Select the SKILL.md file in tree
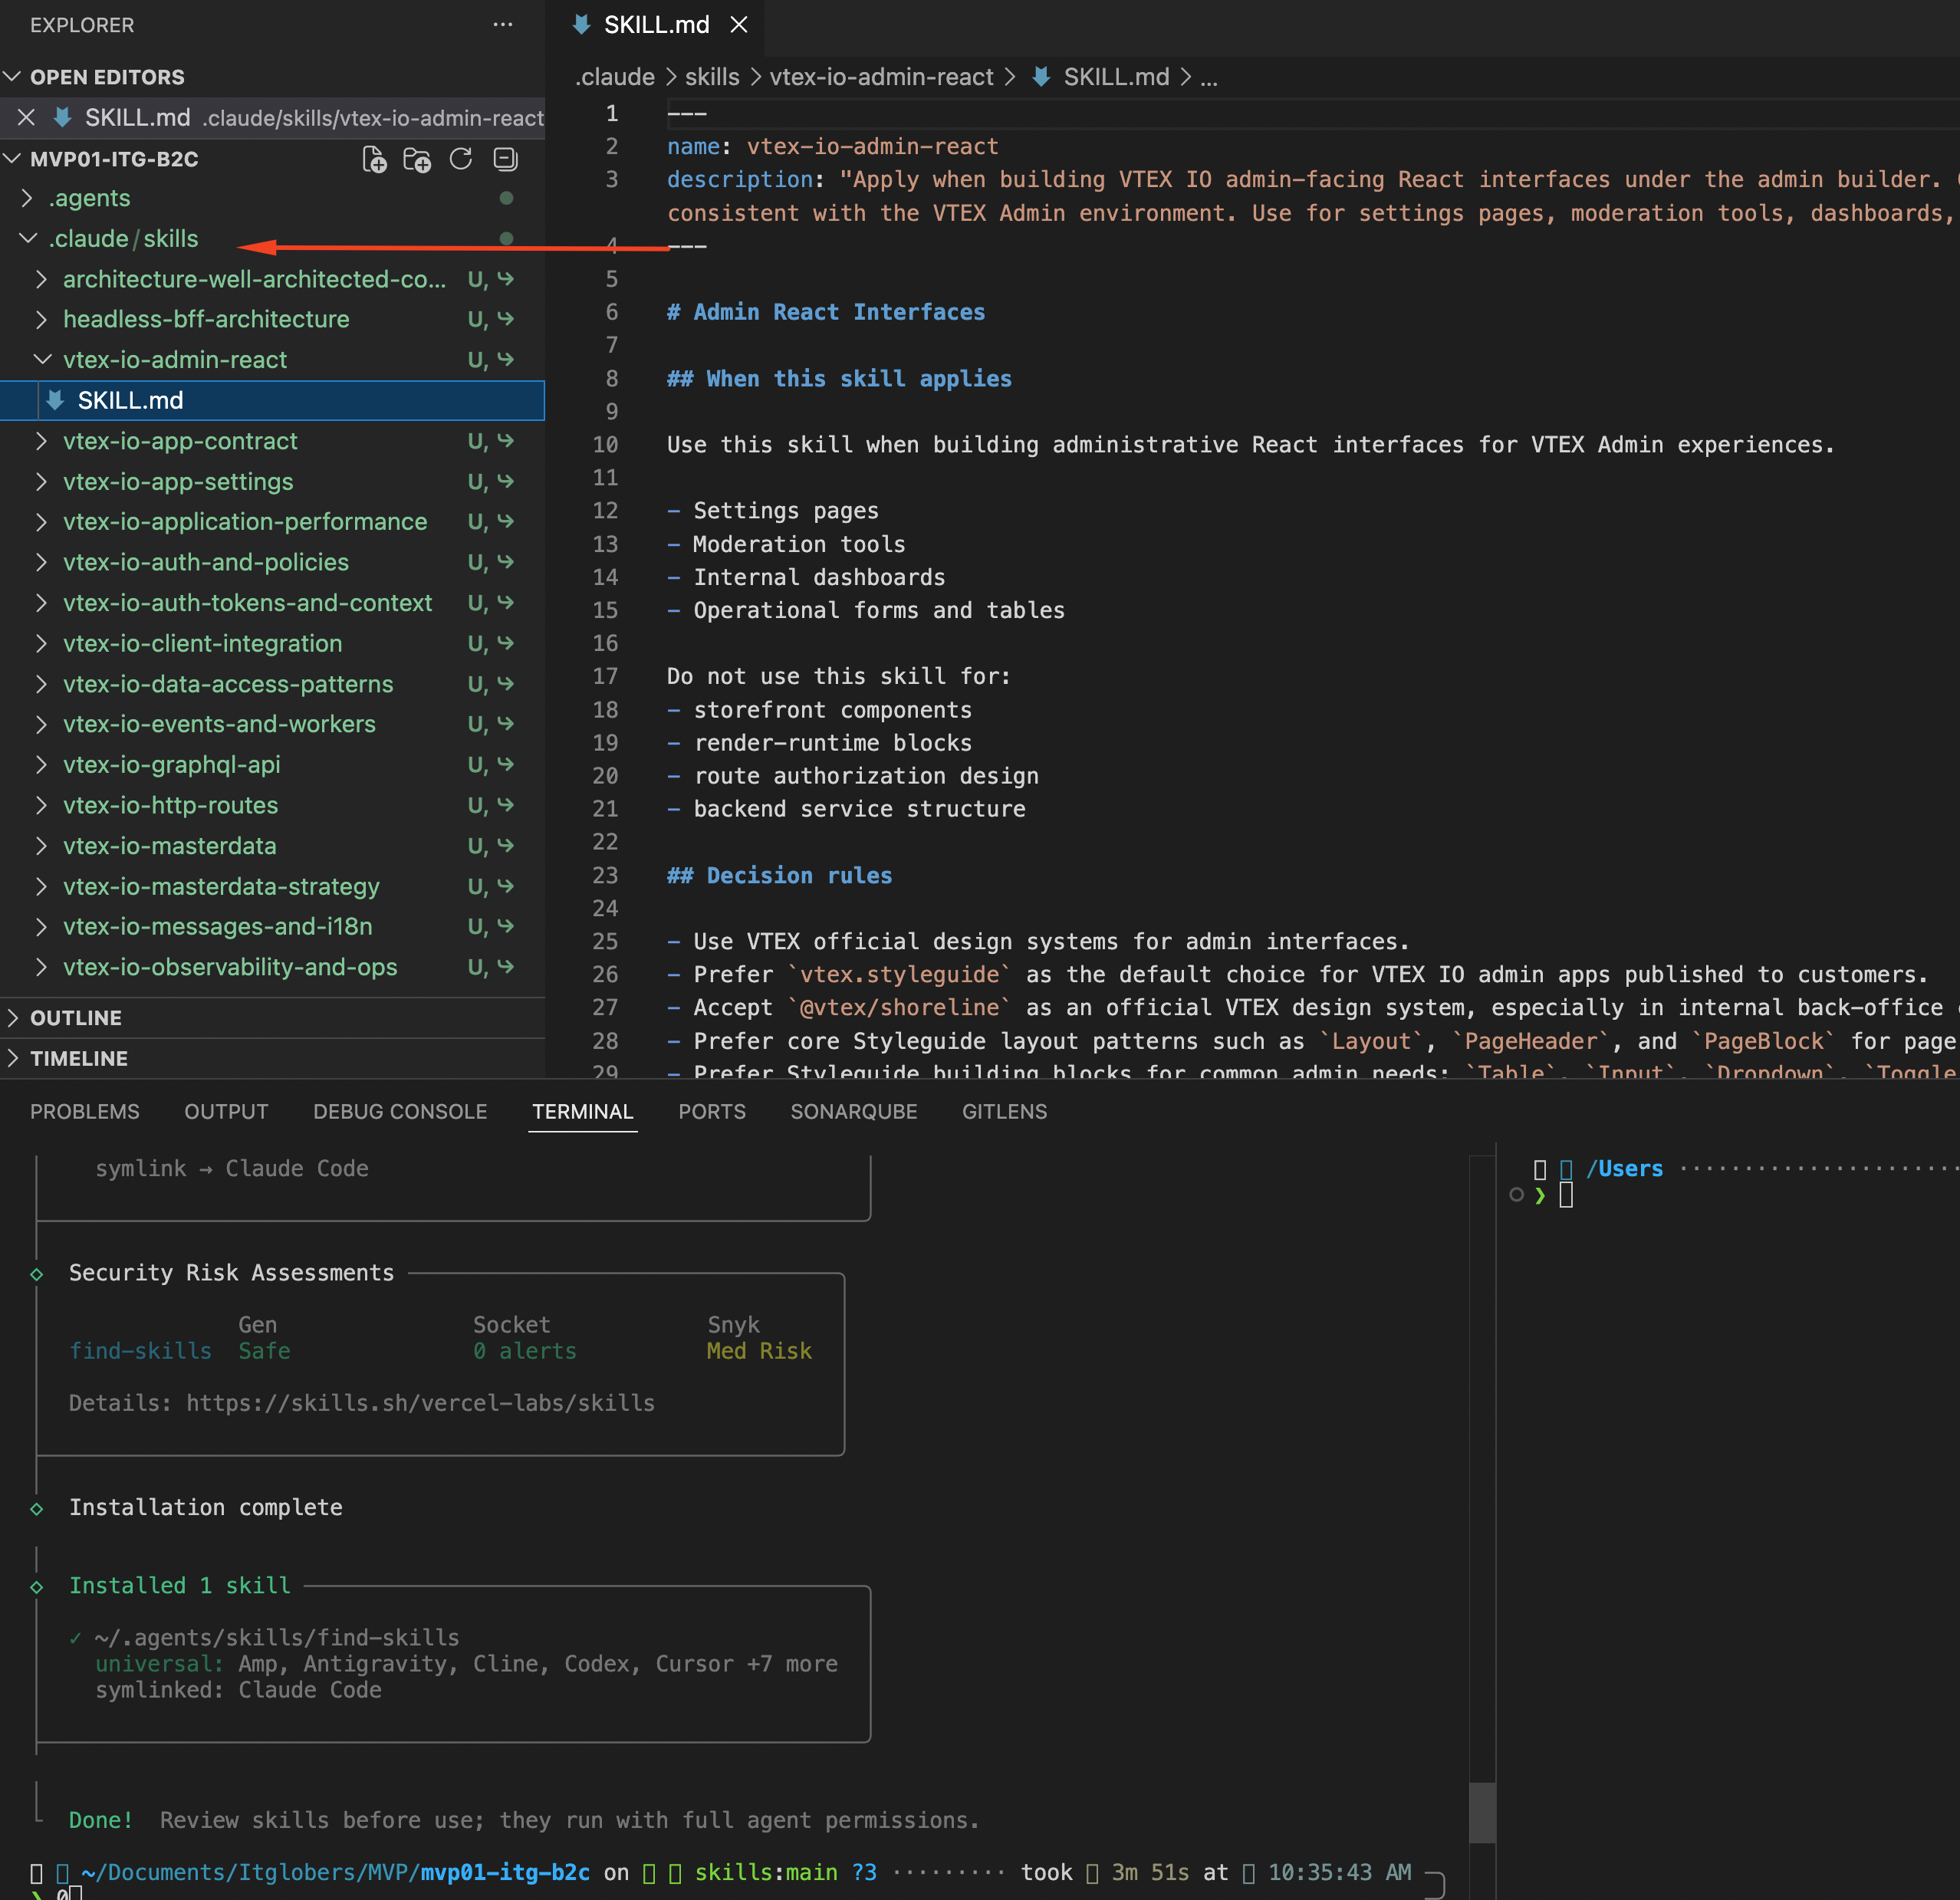The image size is (1960, 1900). pyautogui.click(x=131, y=401)
